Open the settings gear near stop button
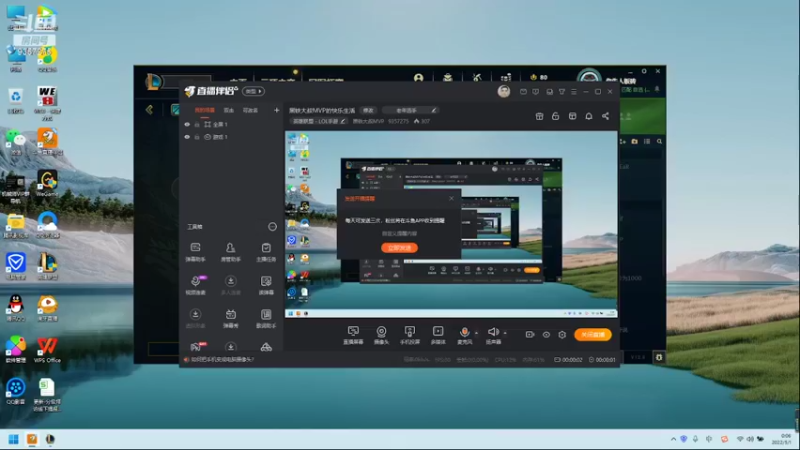The image size is (800, 450). click(562, 335)
